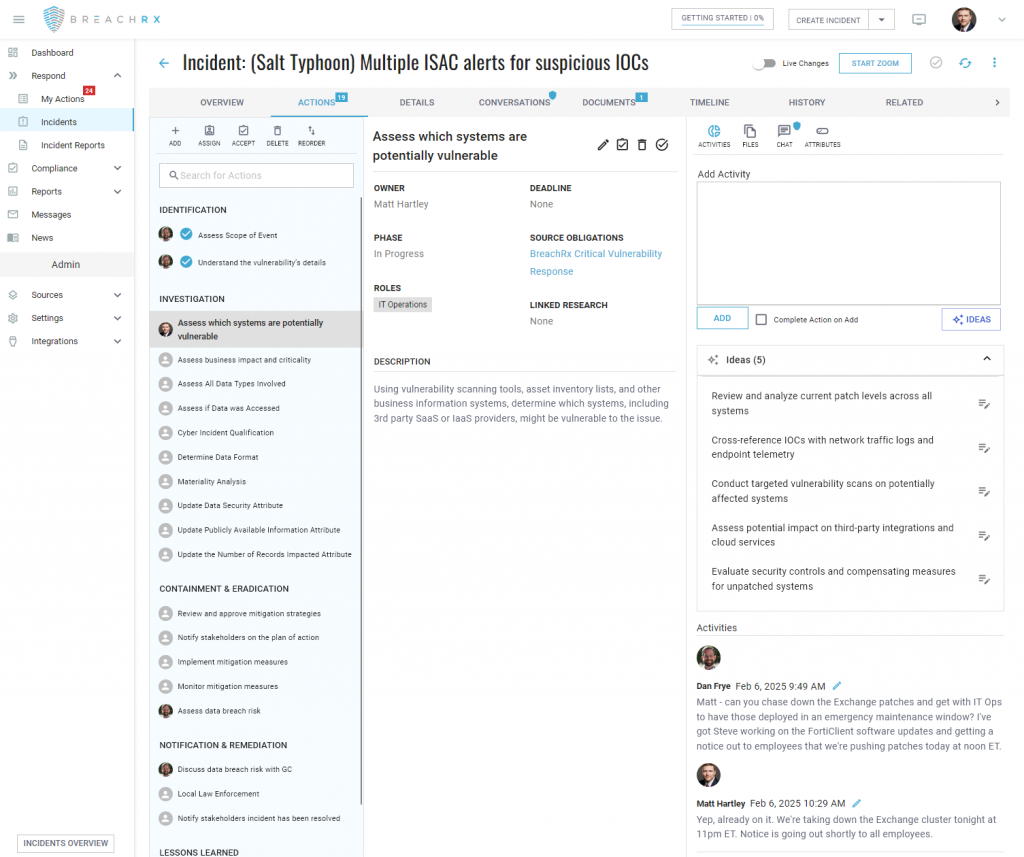Image resolution: width=1024 pixels, height=857 pixels.
Task: Open the BreachRx Critical Vulnerability Response link
Action: [596, 263]
